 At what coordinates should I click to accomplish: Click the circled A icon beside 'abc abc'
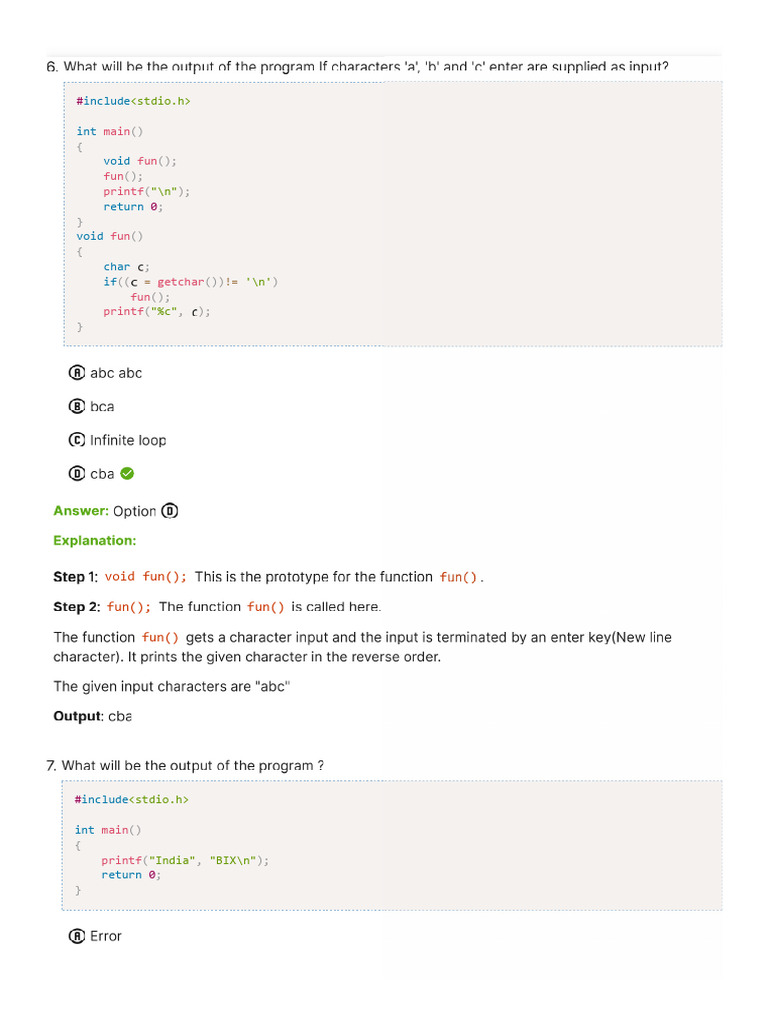[77, 373]
